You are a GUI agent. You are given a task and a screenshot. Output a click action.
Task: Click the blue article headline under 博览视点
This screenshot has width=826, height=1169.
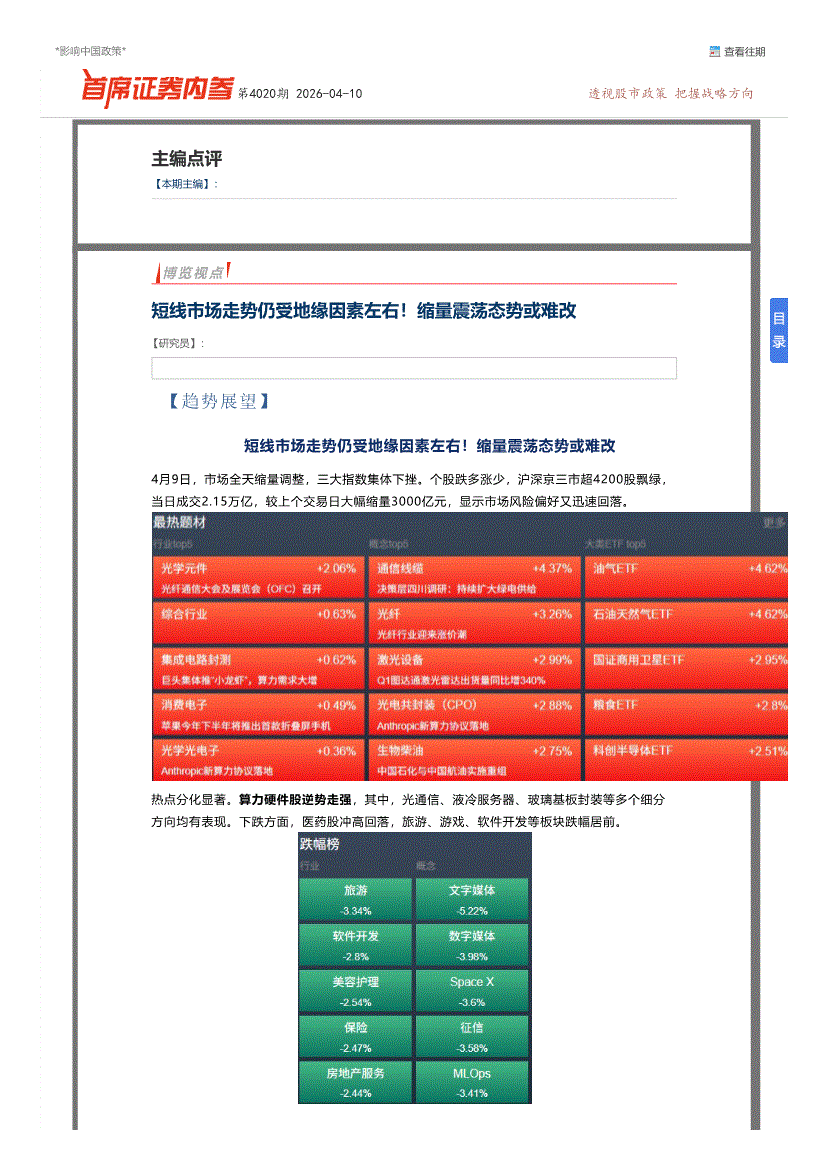coord(363,311)
